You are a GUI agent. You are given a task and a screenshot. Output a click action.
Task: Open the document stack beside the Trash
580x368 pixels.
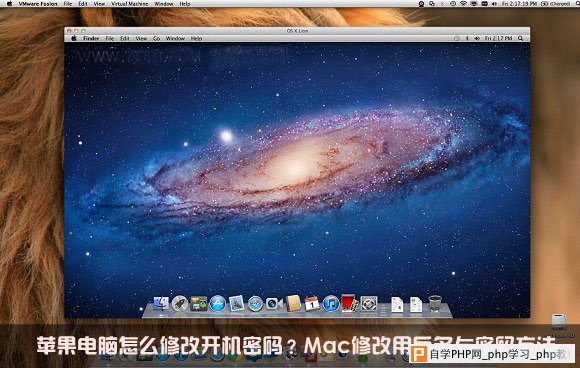point(416,304)
